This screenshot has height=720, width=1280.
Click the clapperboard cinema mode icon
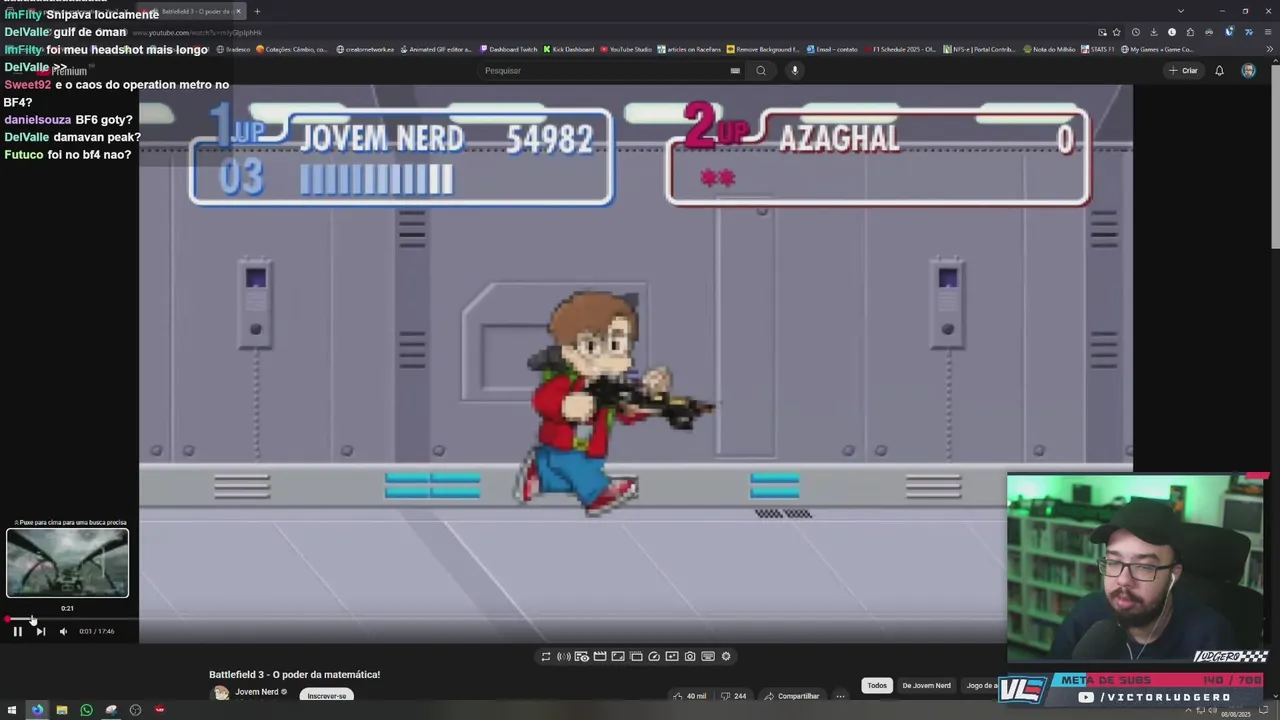click(600, 657)
